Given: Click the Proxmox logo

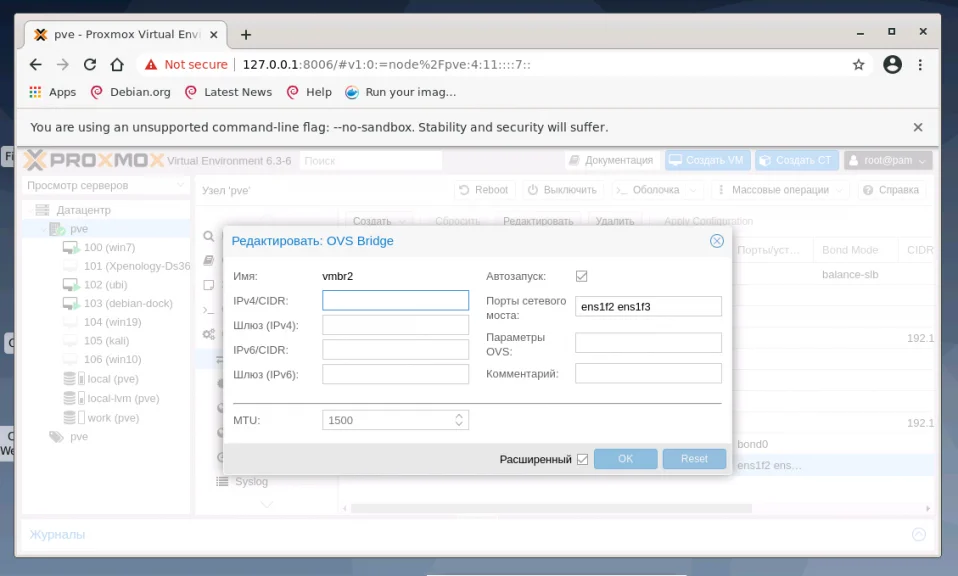Looking at the screenshot, I should point(95,161).
